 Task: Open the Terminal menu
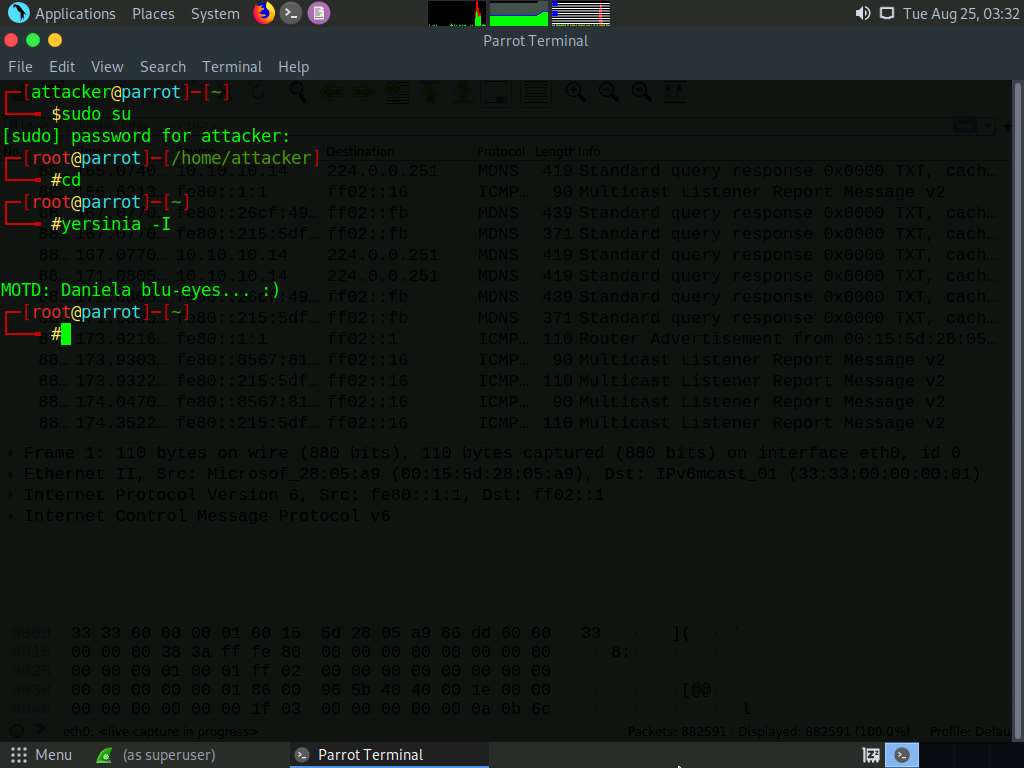(x=232, y=67)
